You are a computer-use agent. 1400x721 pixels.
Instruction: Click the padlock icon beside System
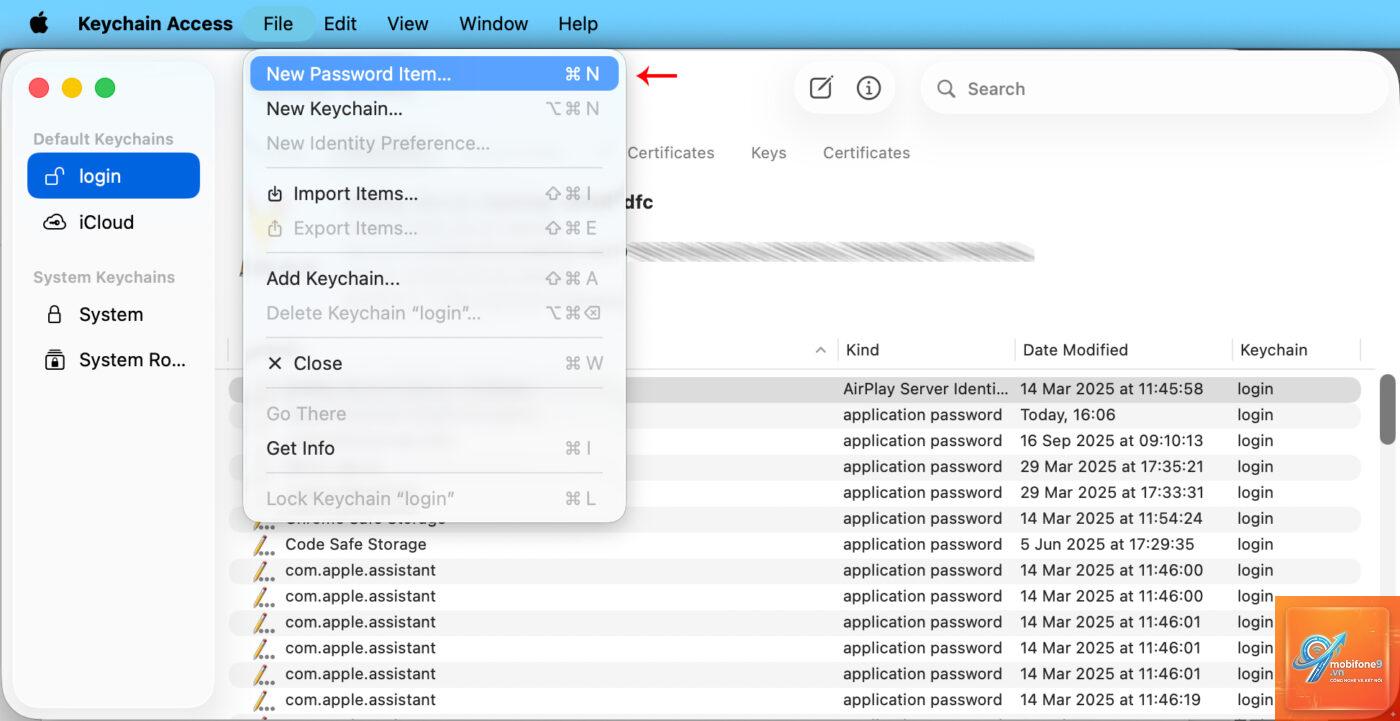pyautogui.click(x=55, y=314)
